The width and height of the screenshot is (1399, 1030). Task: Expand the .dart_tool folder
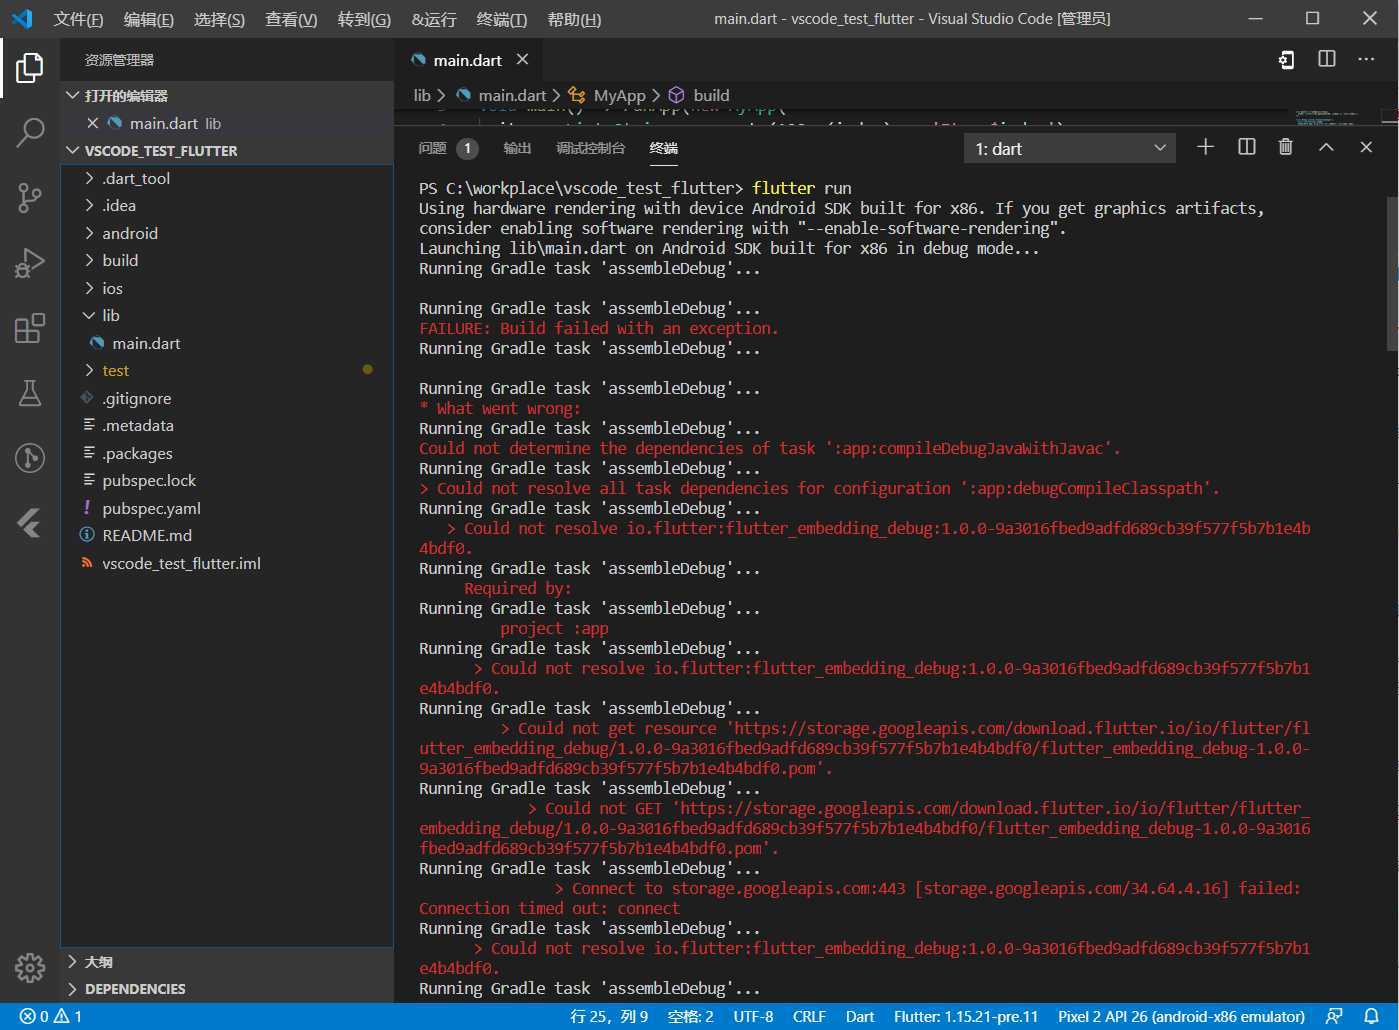coord(89,178)
